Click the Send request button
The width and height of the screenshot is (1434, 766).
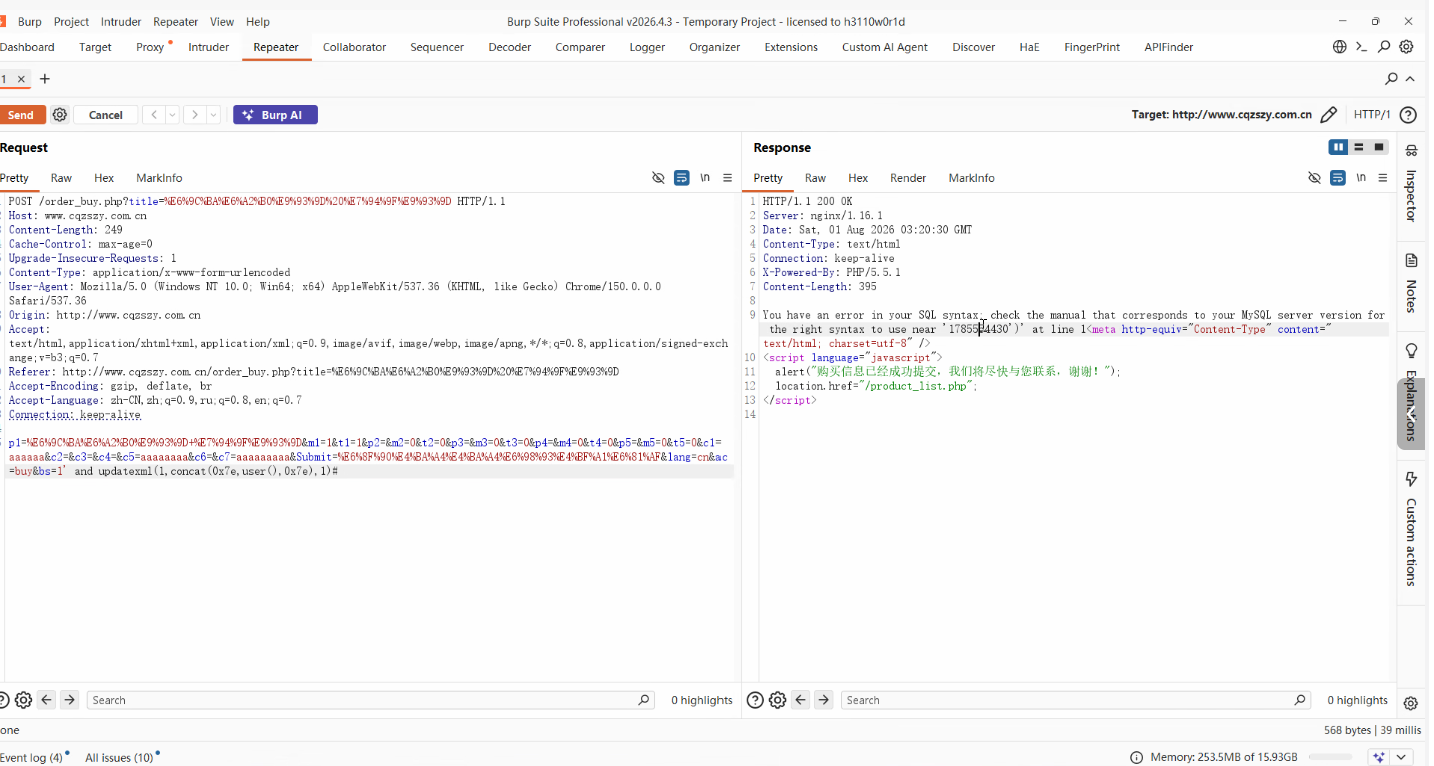coord(22,115)
